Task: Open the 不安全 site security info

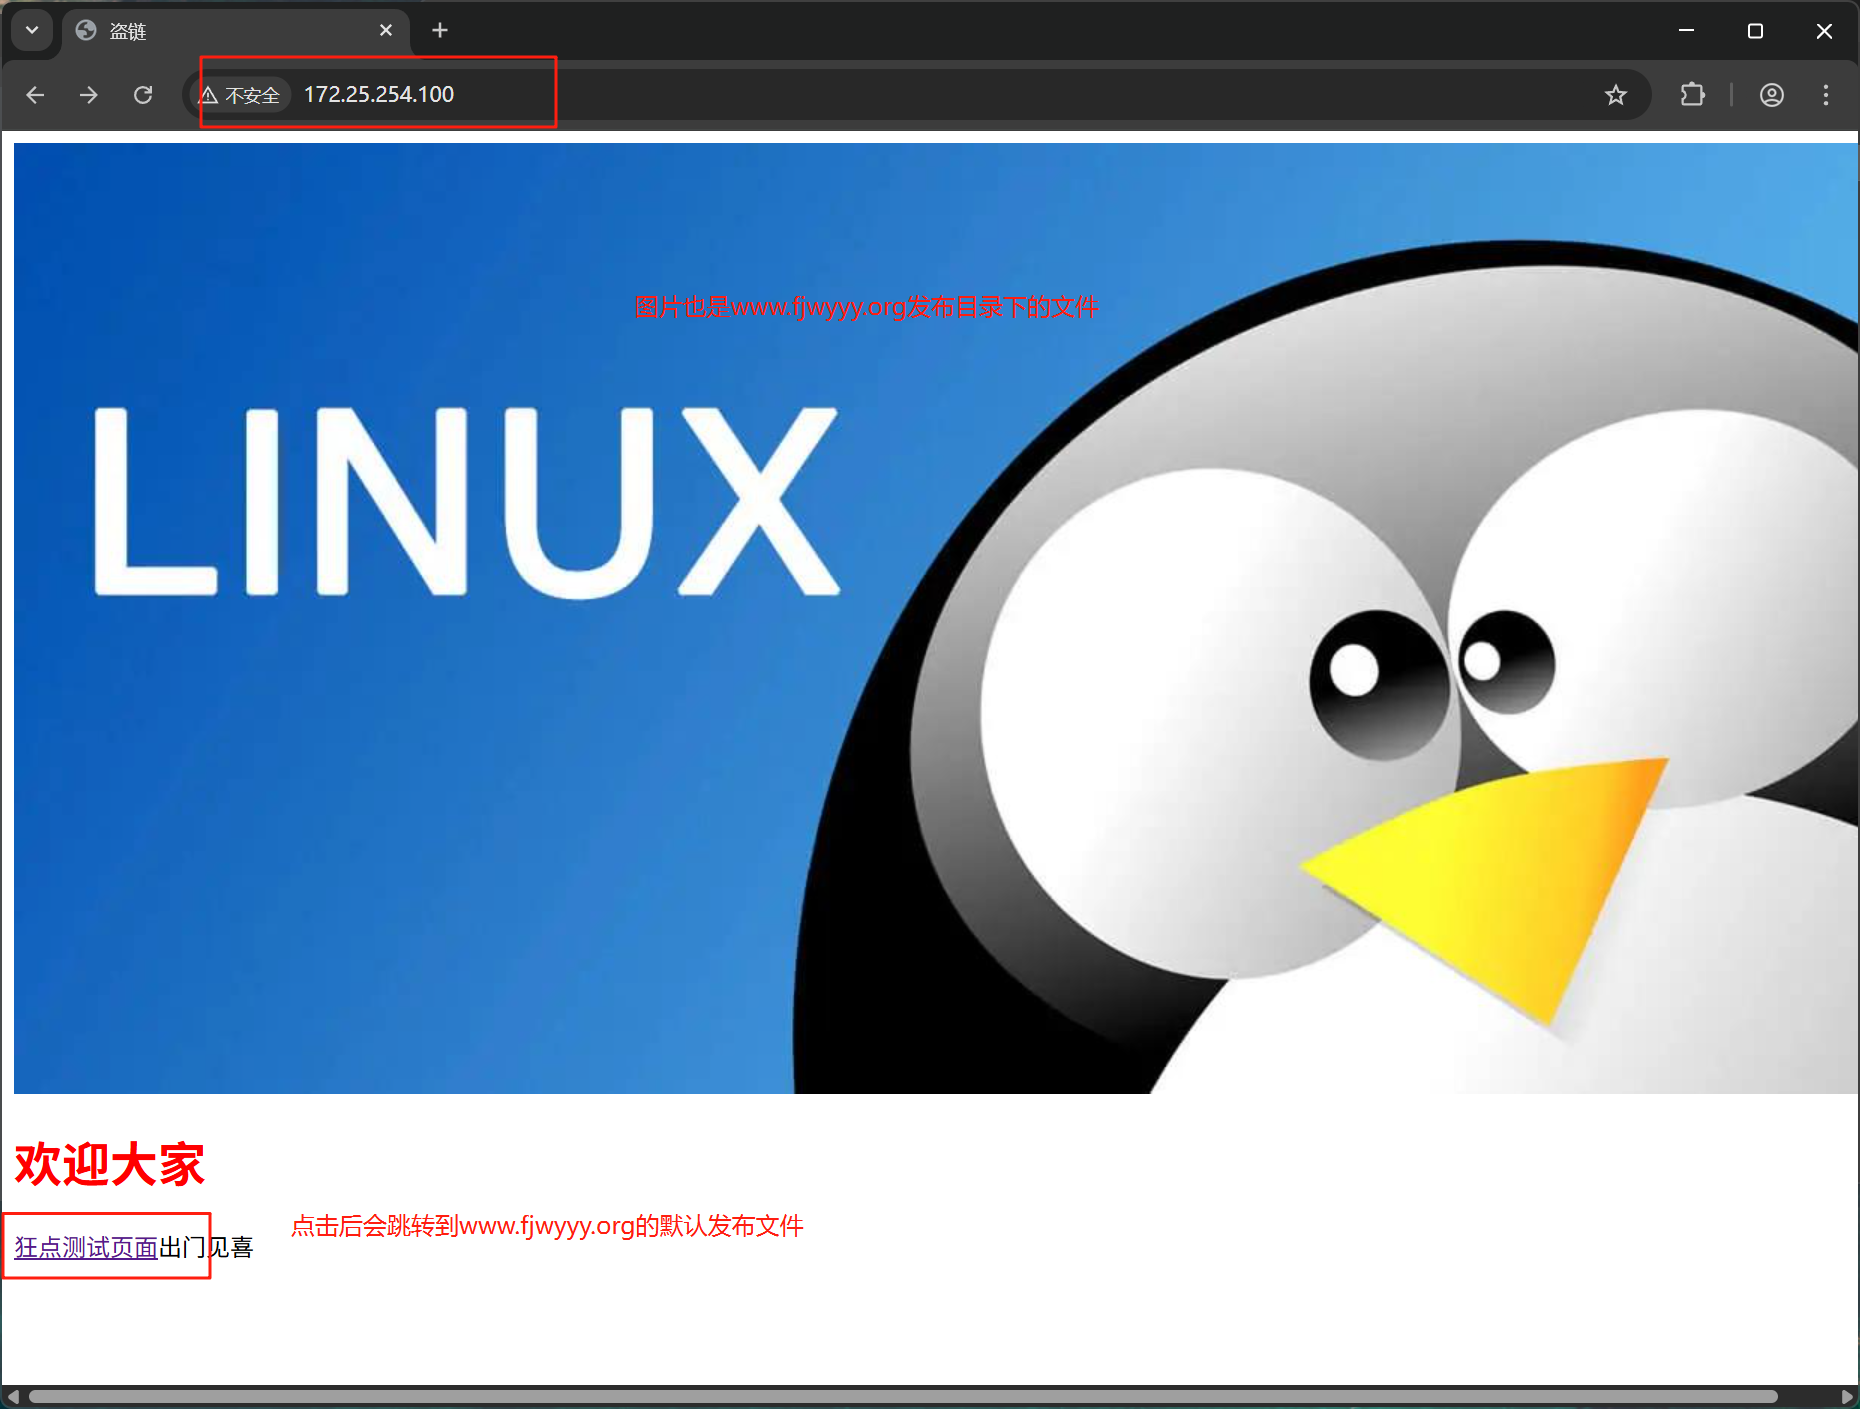Action: [240, 95]
